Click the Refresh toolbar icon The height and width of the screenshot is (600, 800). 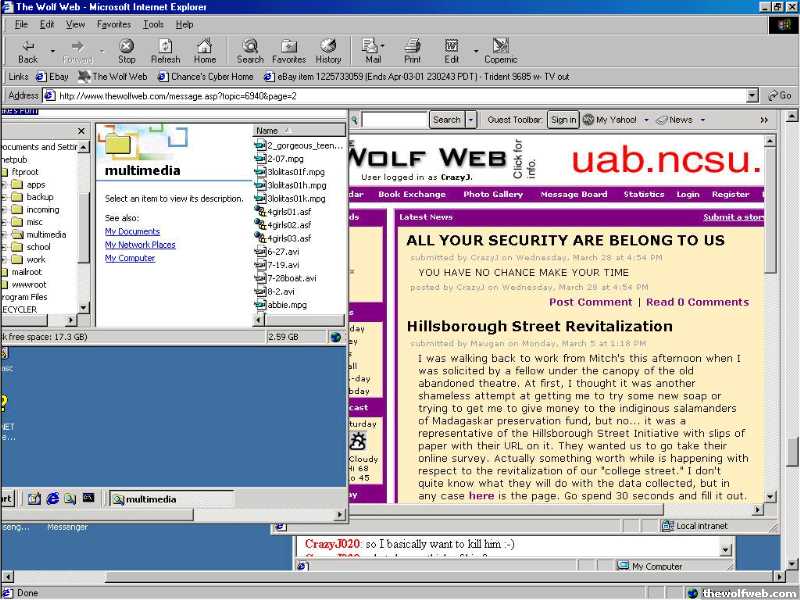pyautogui.click(x=165, y=50)
